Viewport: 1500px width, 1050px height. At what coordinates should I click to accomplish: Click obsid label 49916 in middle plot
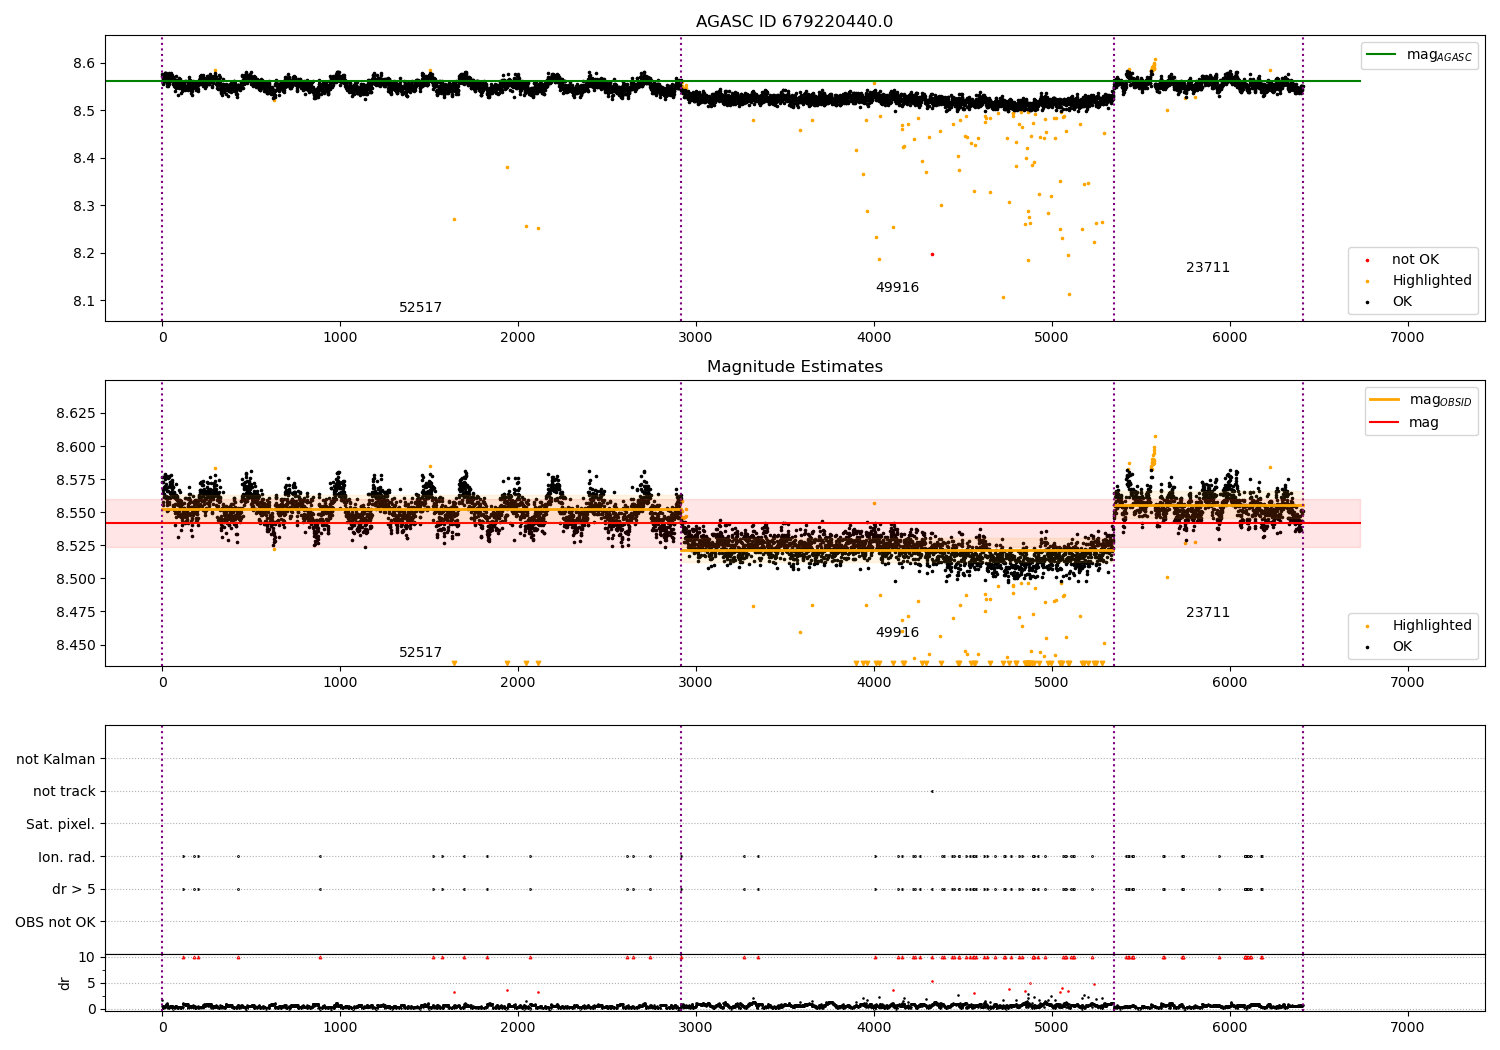click(x=897, y=633)
